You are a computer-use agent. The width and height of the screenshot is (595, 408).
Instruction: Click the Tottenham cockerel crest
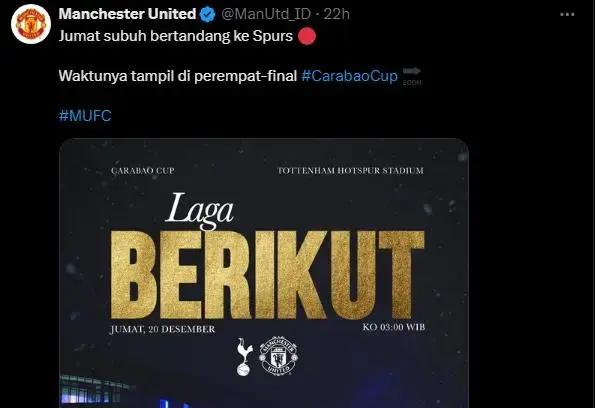[x=244, y=357]
